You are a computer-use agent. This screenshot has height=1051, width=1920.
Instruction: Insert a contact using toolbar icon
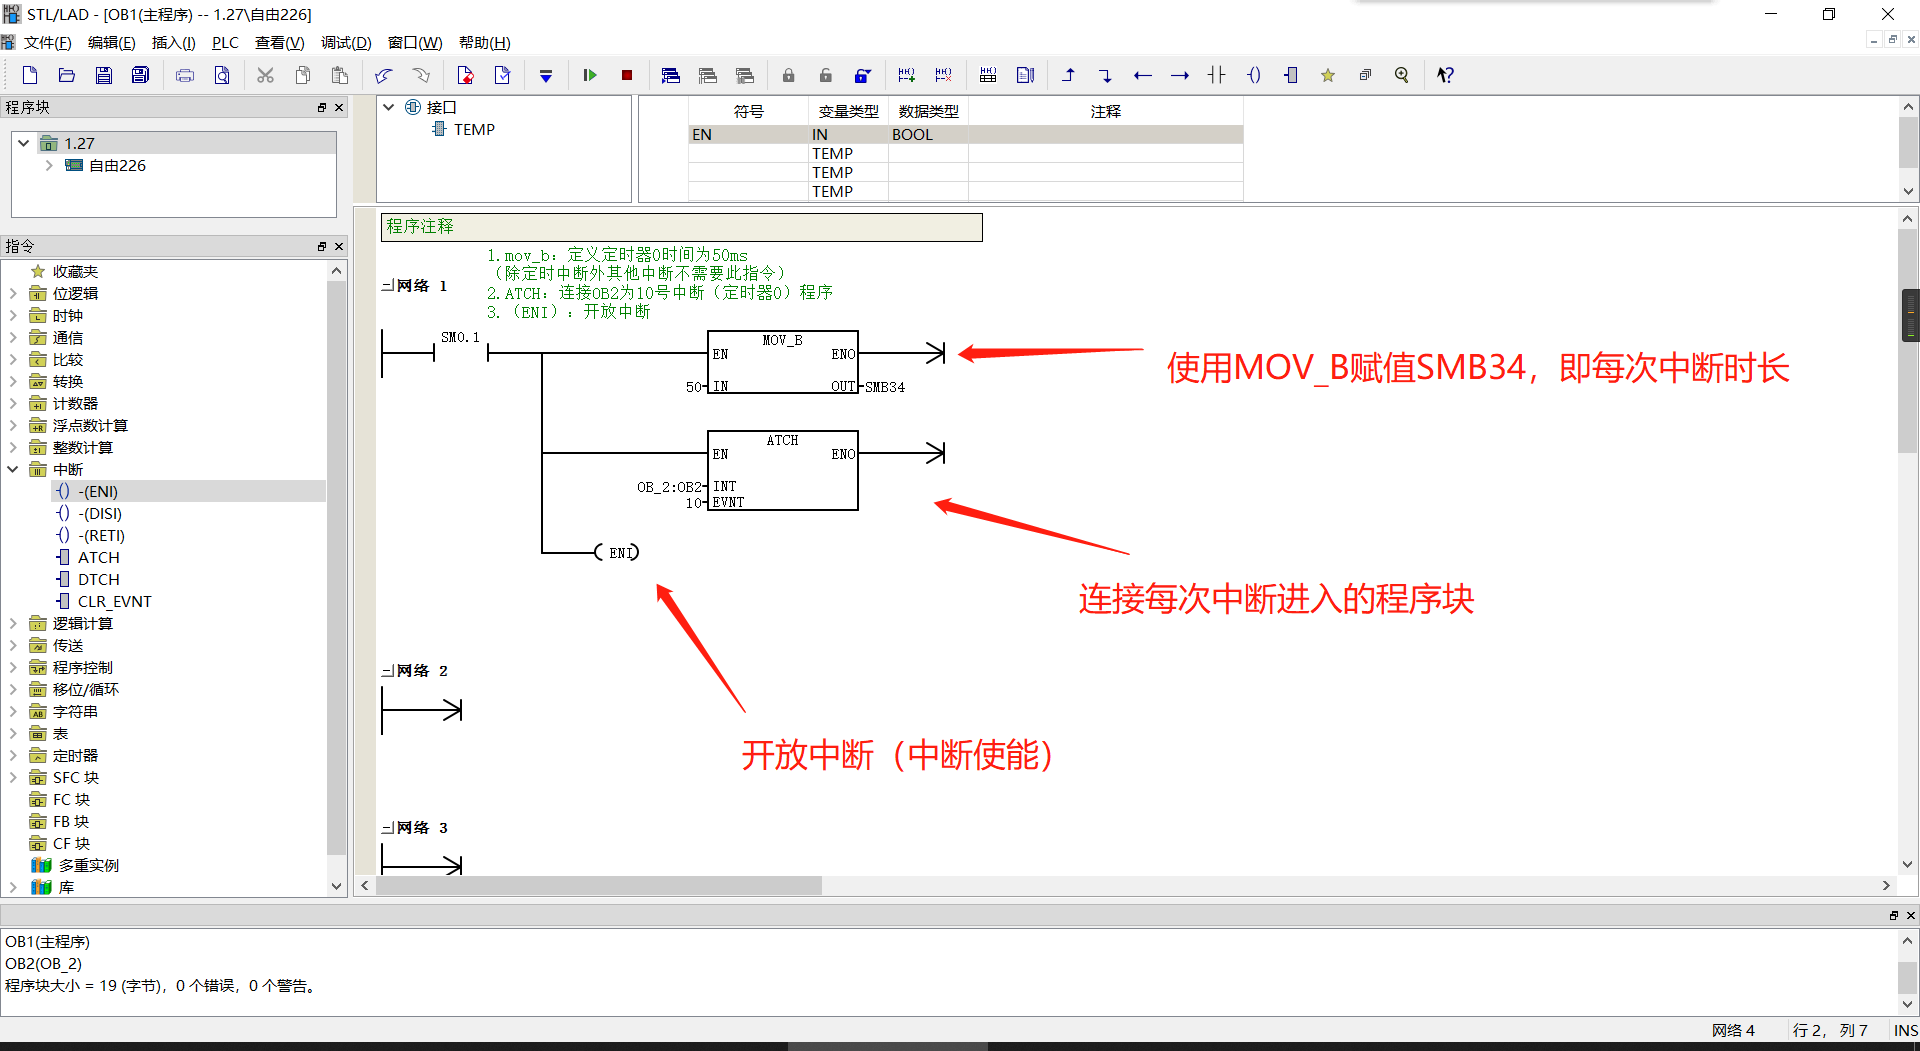[1217, 75]
